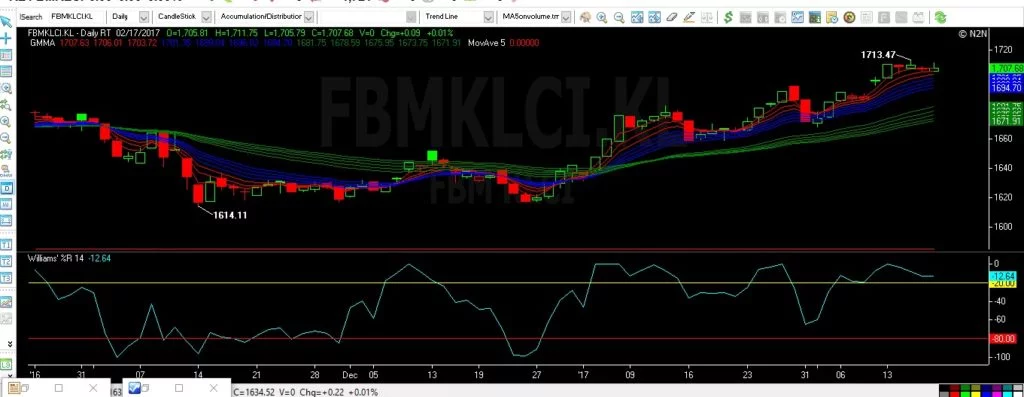The height and width of the screenshot is (397, 1024).
Task: Click the blue line chart window icon
Action: [x=796, y=17]
